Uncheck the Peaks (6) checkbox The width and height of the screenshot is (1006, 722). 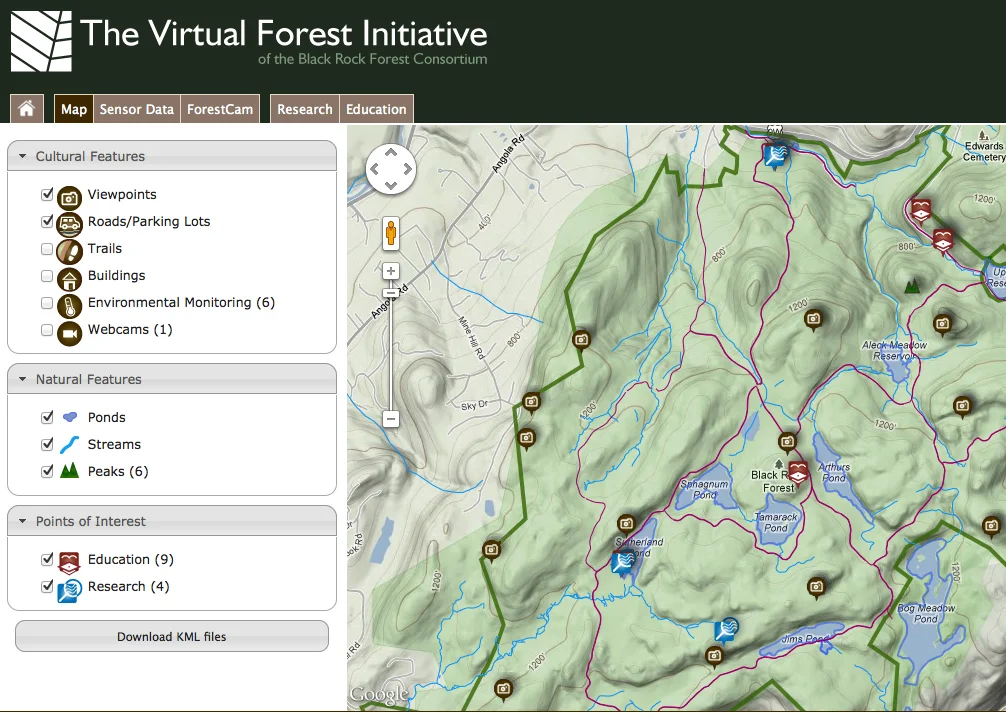(47, 471)
